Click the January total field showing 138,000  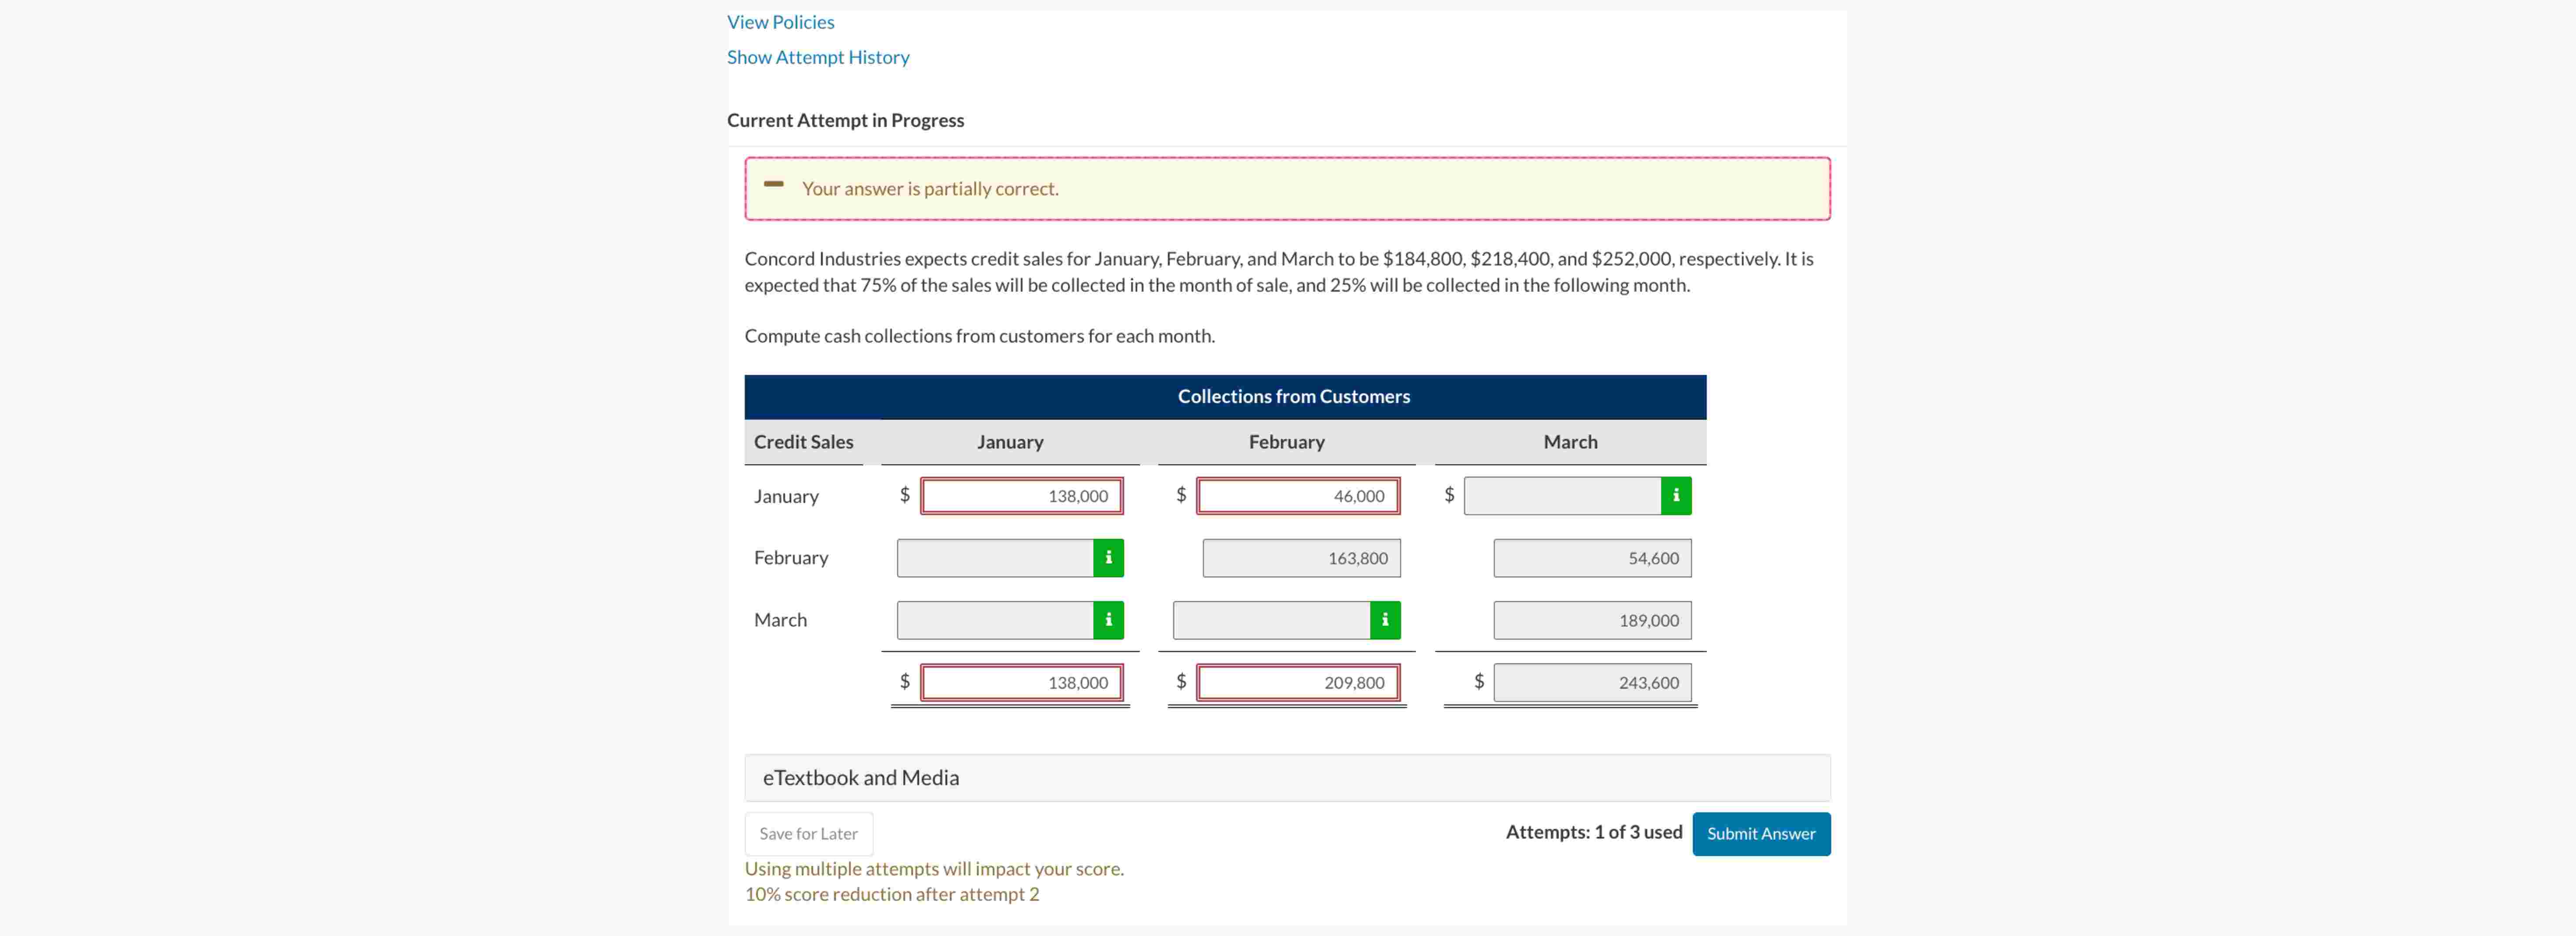point(1022,682)
